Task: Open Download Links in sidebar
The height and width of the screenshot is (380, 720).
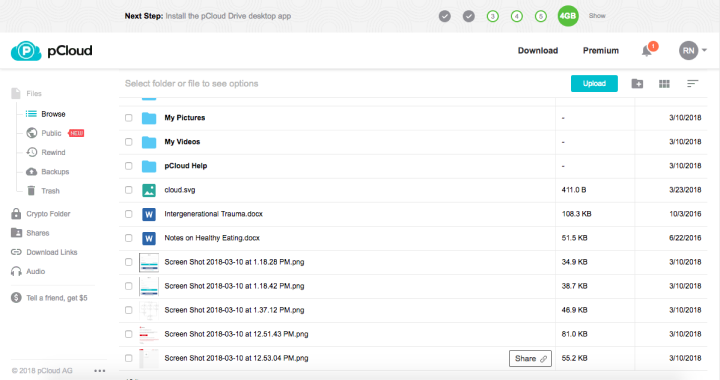Action: (x=52, y=252)
